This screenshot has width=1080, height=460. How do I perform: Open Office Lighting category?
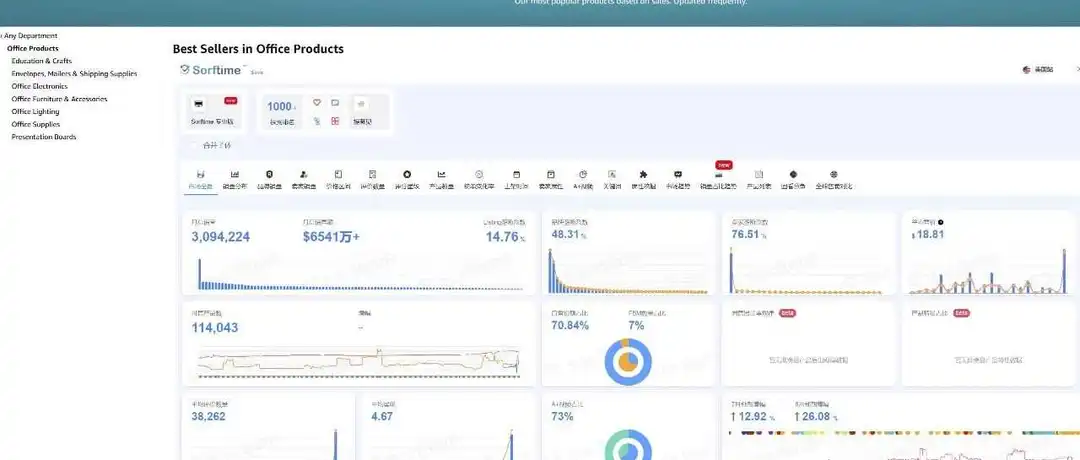point(35,112)
